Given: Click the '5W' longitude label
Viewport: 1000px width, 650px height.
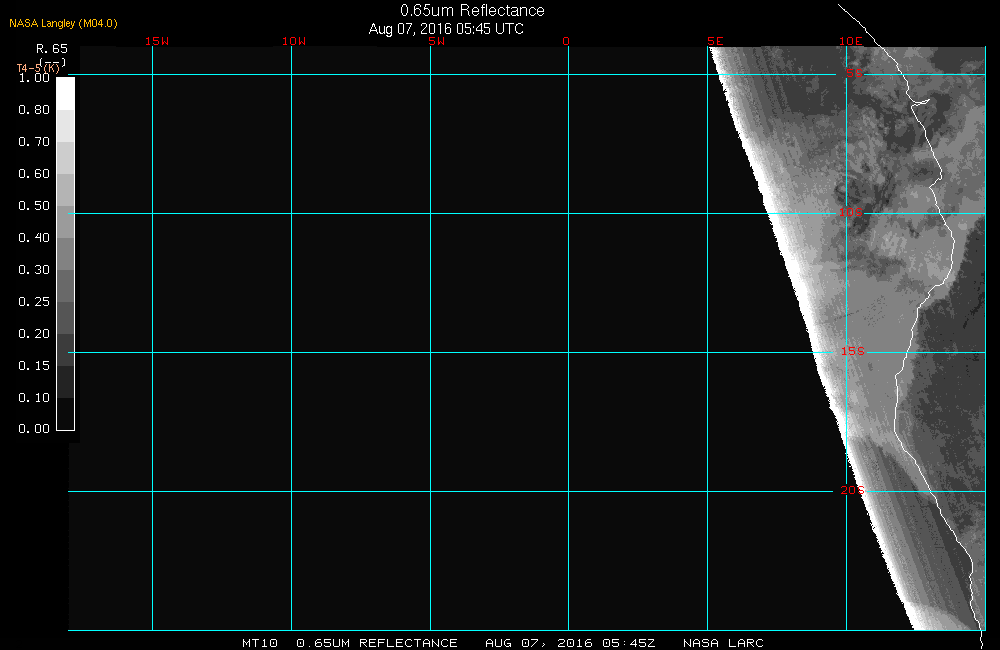Looking at the screenshot, I should 437,41.
